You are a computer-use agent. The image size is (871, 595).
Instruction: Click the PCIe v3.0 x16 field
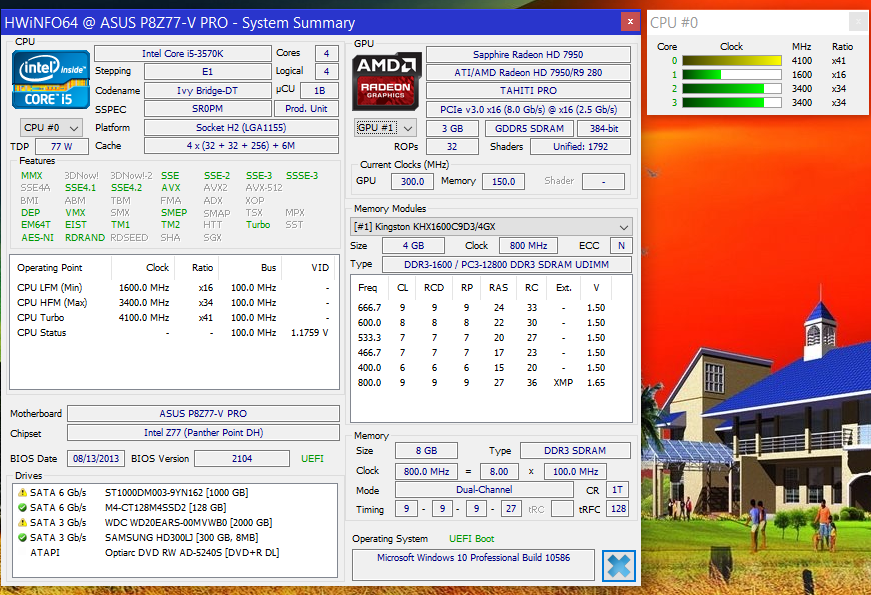(528, 109)
